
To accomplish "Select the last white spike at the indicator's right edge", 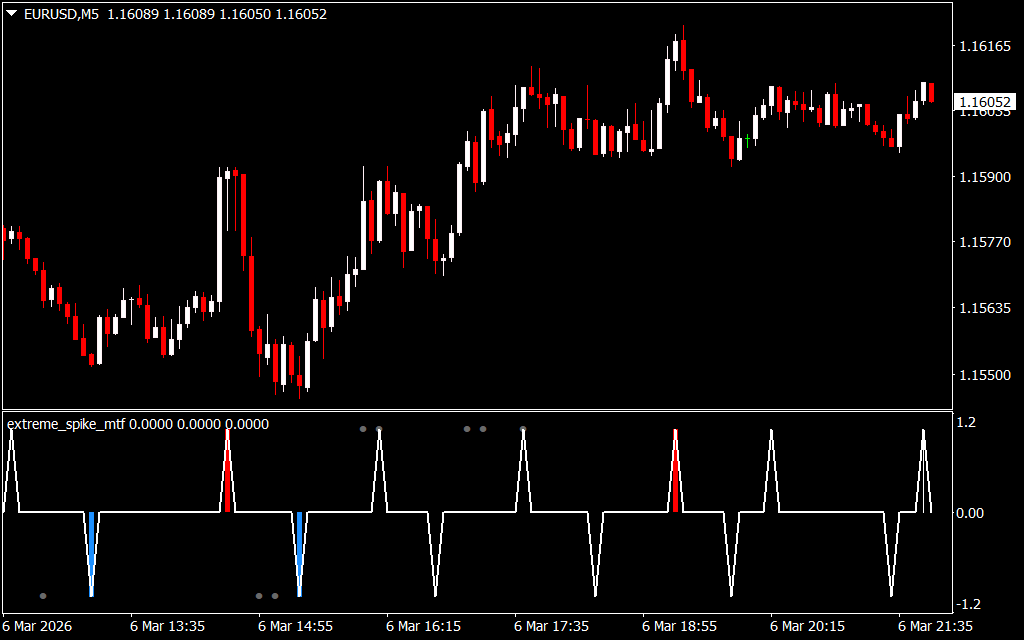I will (x=924, y=470).
